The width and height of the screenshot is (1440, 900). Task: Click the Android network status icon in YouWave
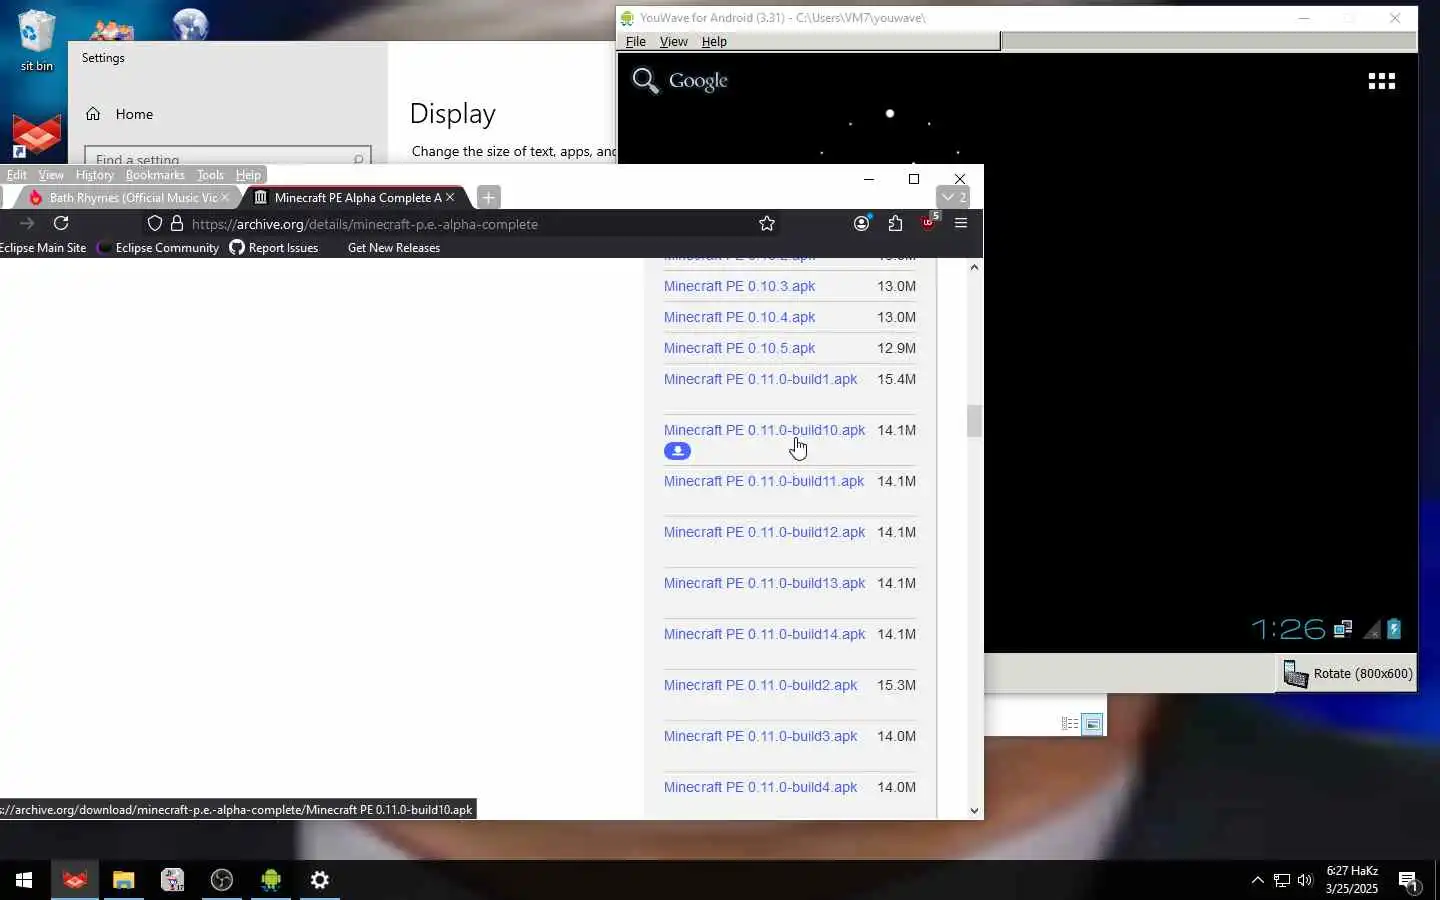(x=1343, y=629)
